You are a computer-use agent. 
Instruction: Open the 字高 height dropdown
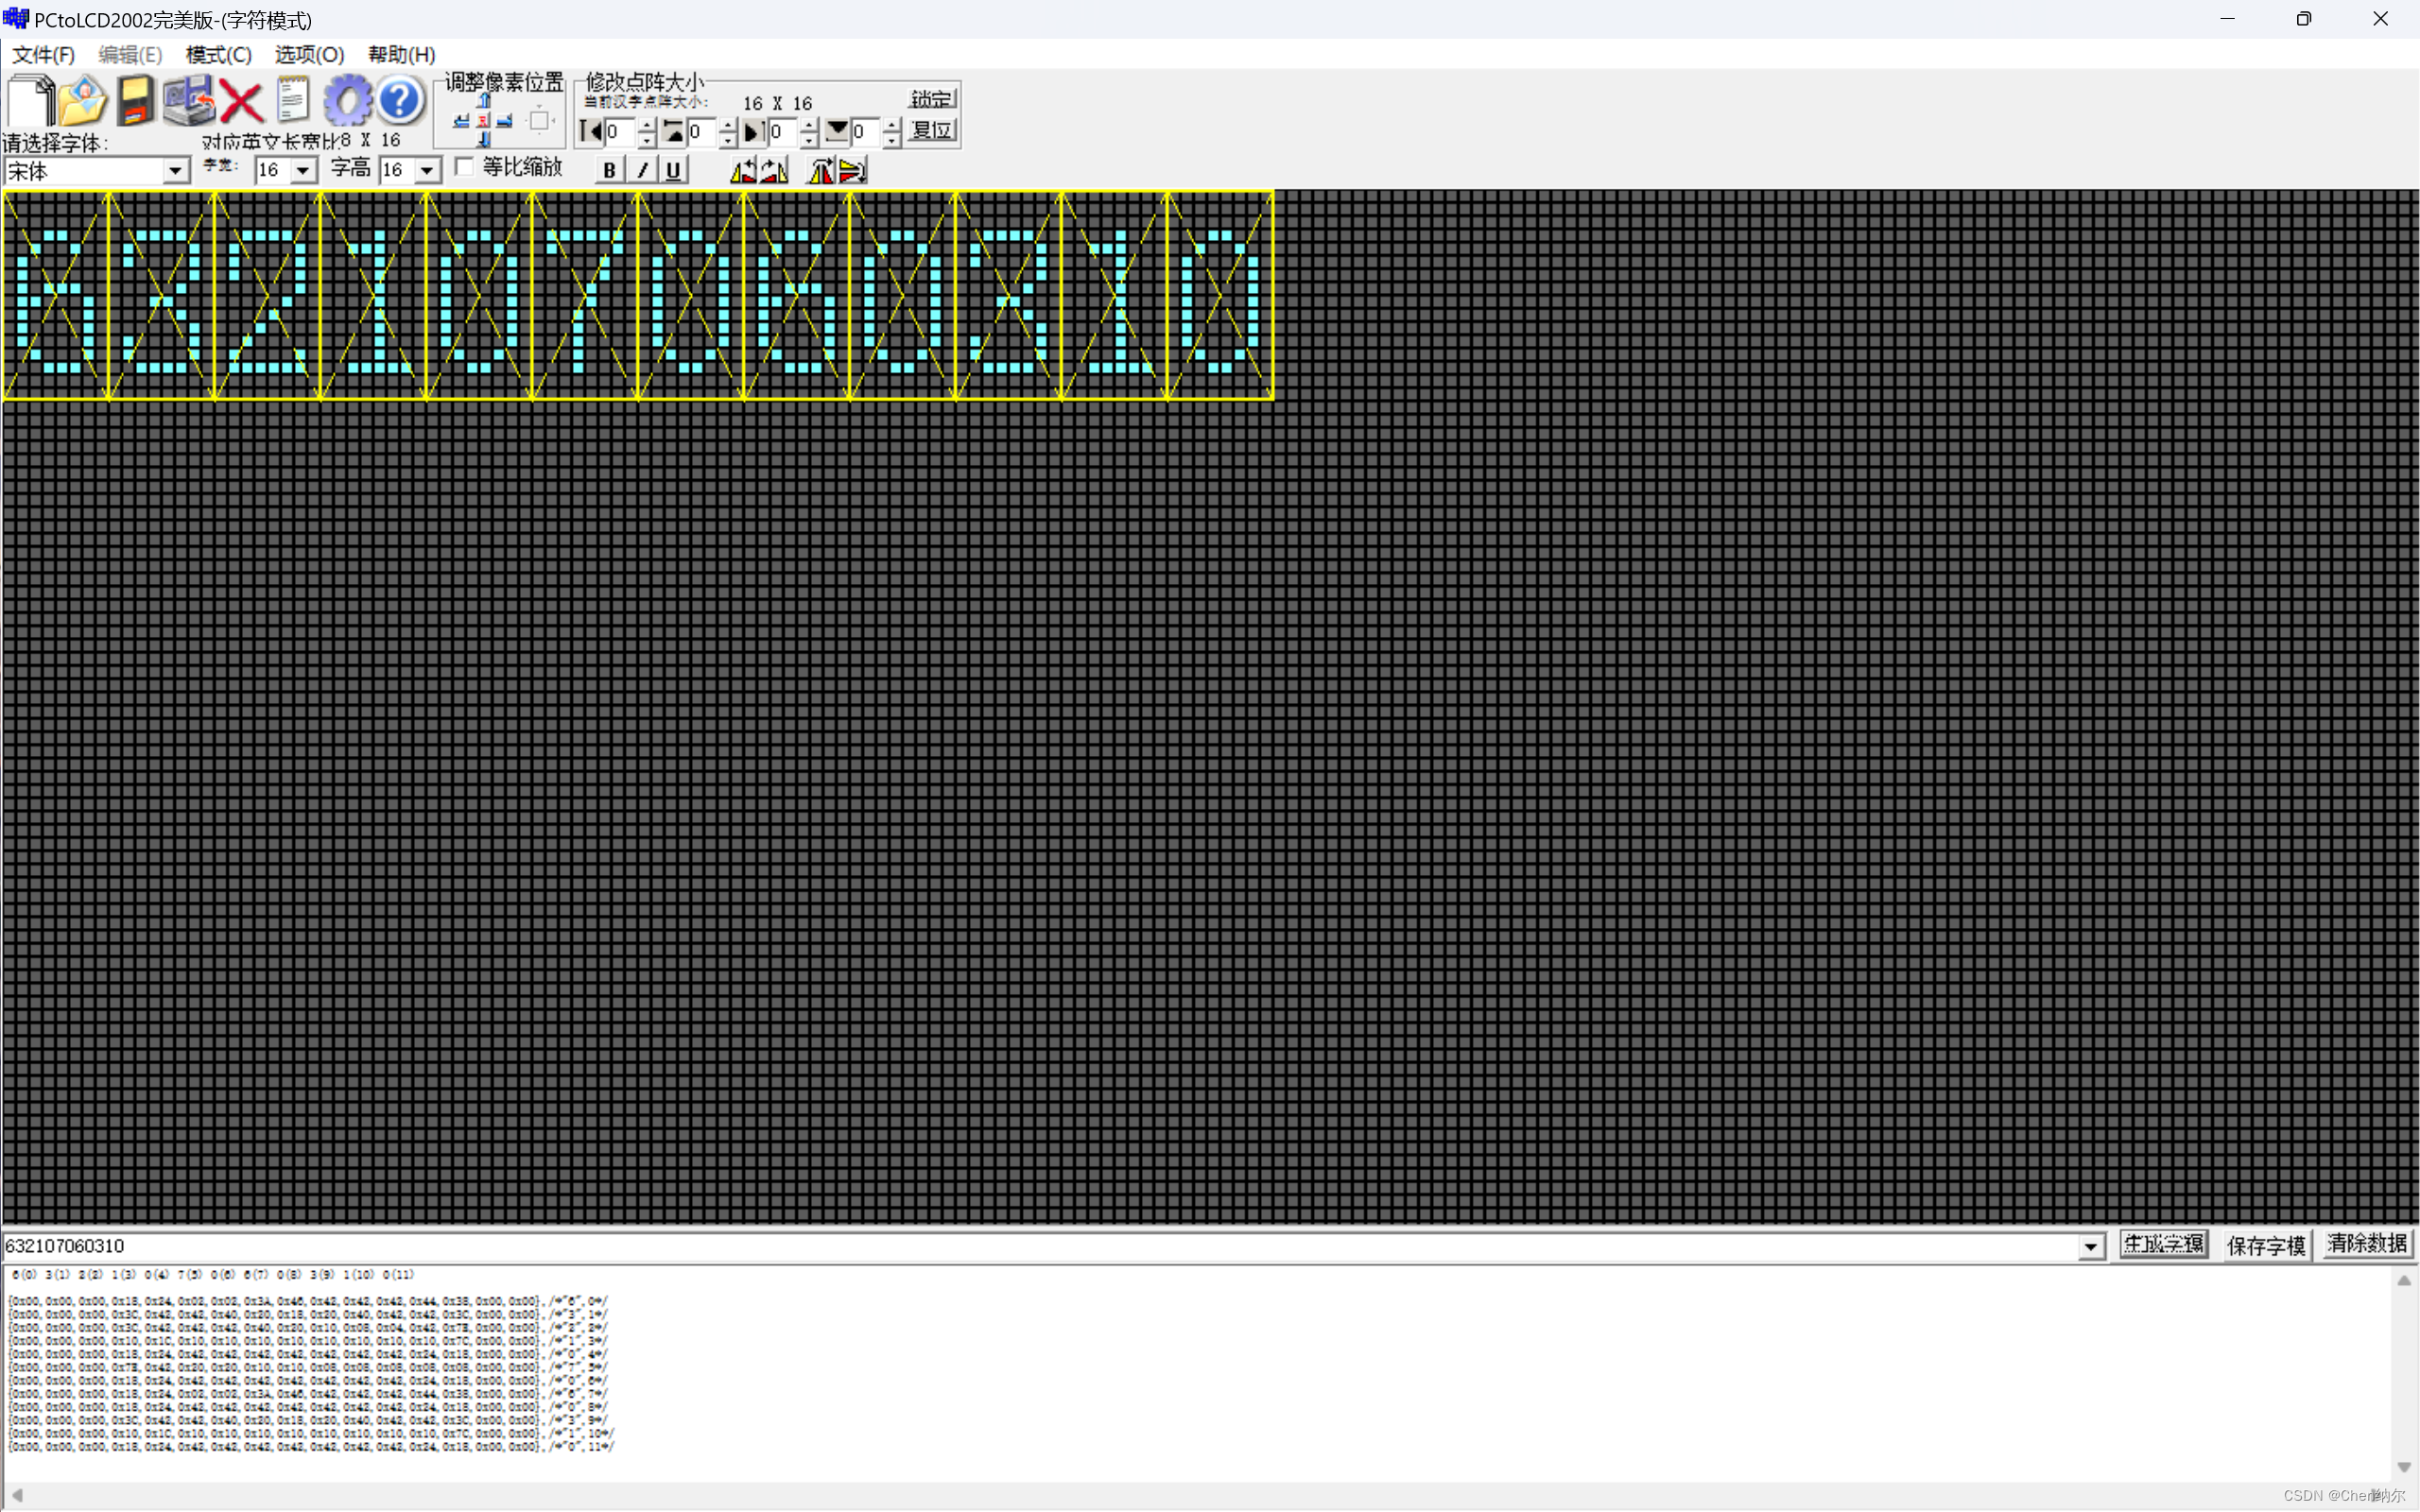pyautogui.click(x=427, y=171)
